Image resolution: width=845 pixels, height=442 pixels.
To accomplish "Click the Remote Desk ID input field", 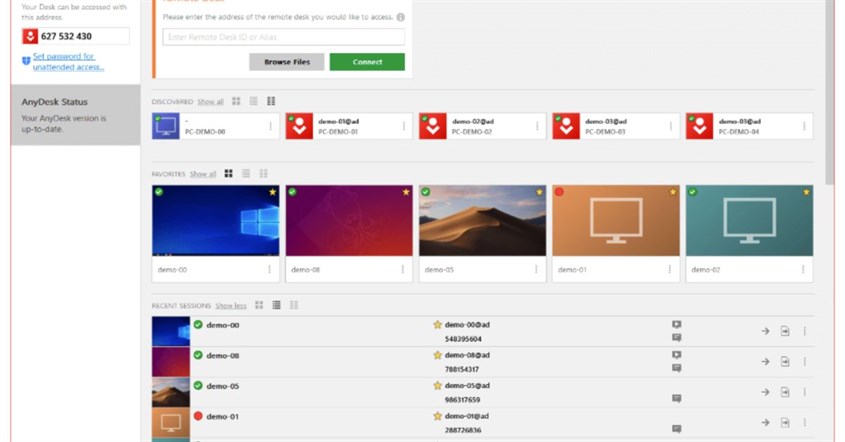I will click(x=283, y=37).
